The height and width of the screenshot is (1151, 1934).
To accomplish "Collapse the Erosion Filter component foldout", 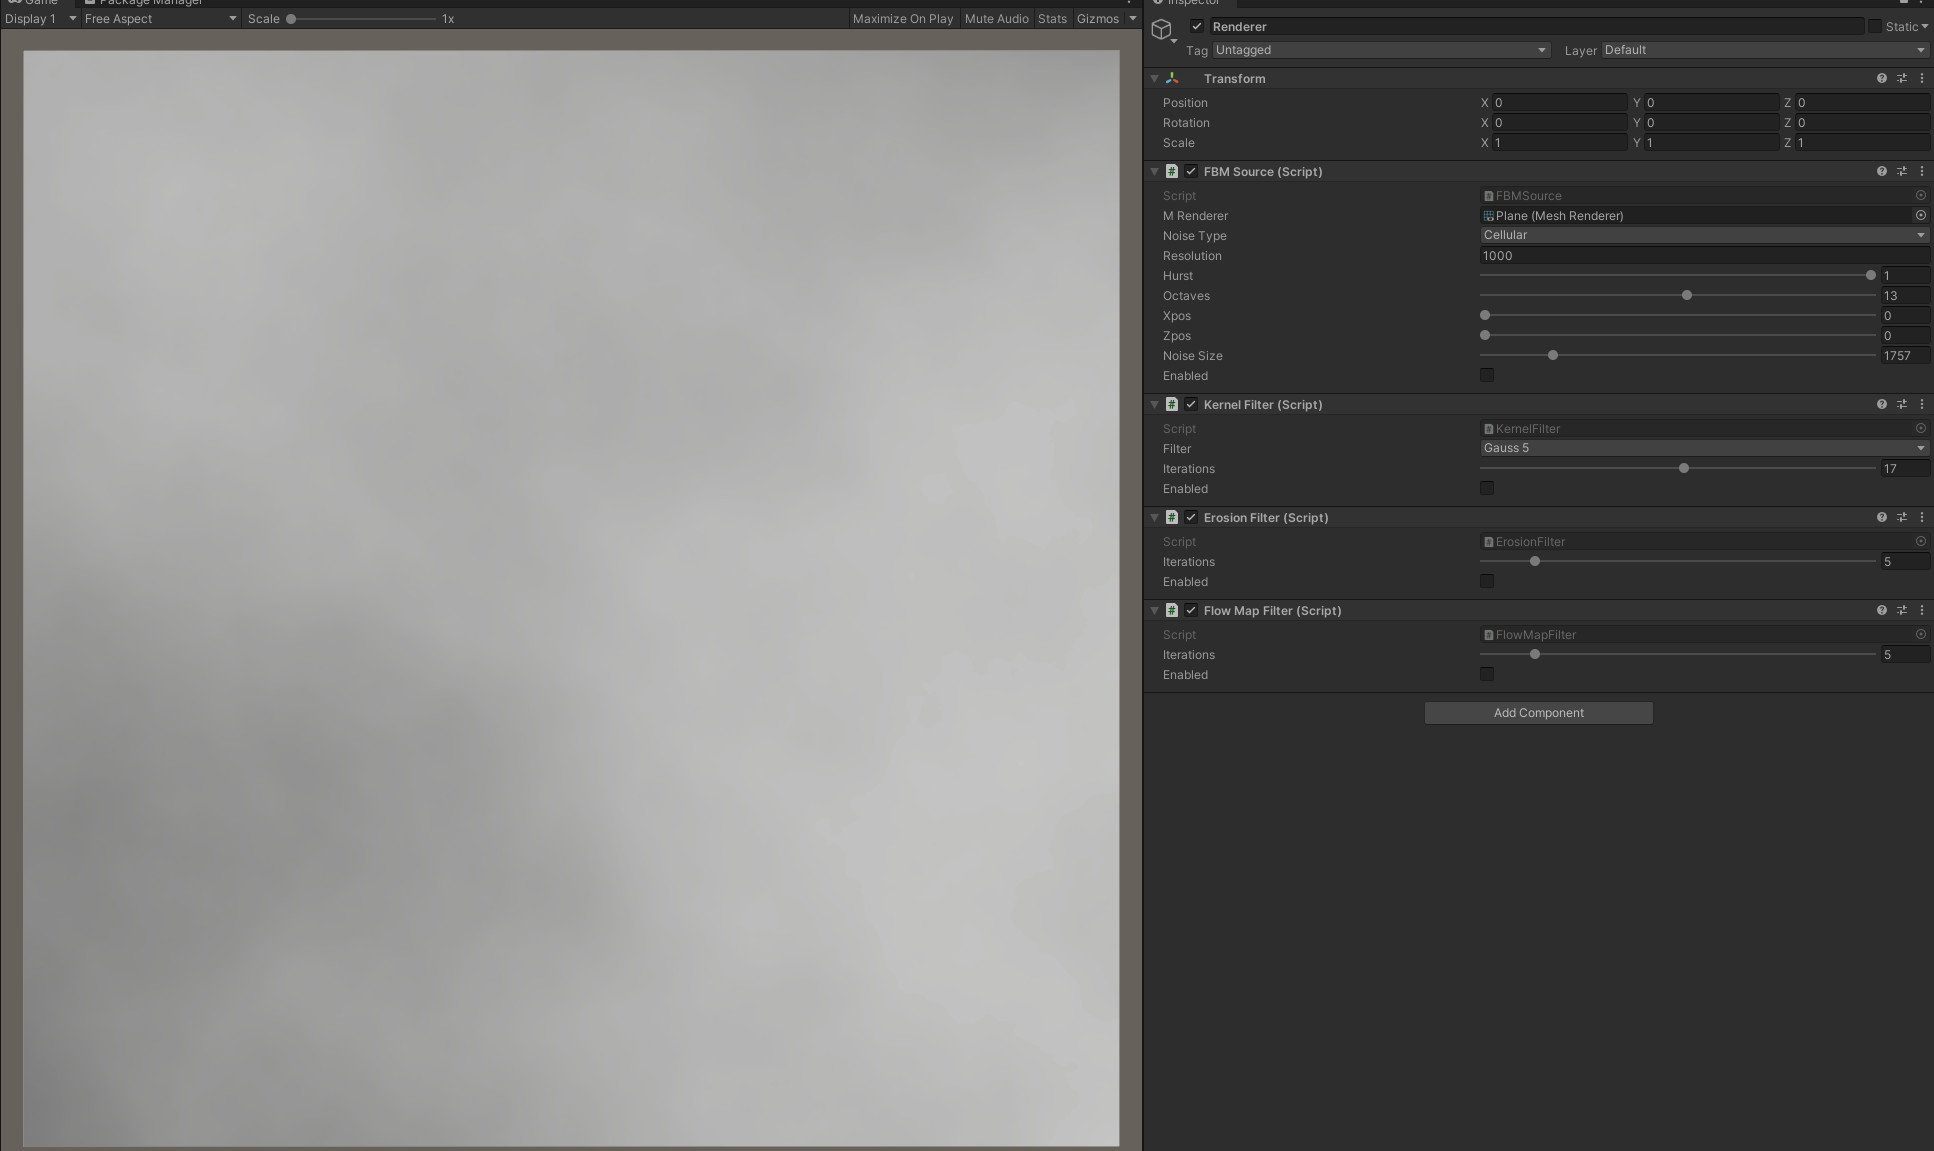I will click(1154, 518).
